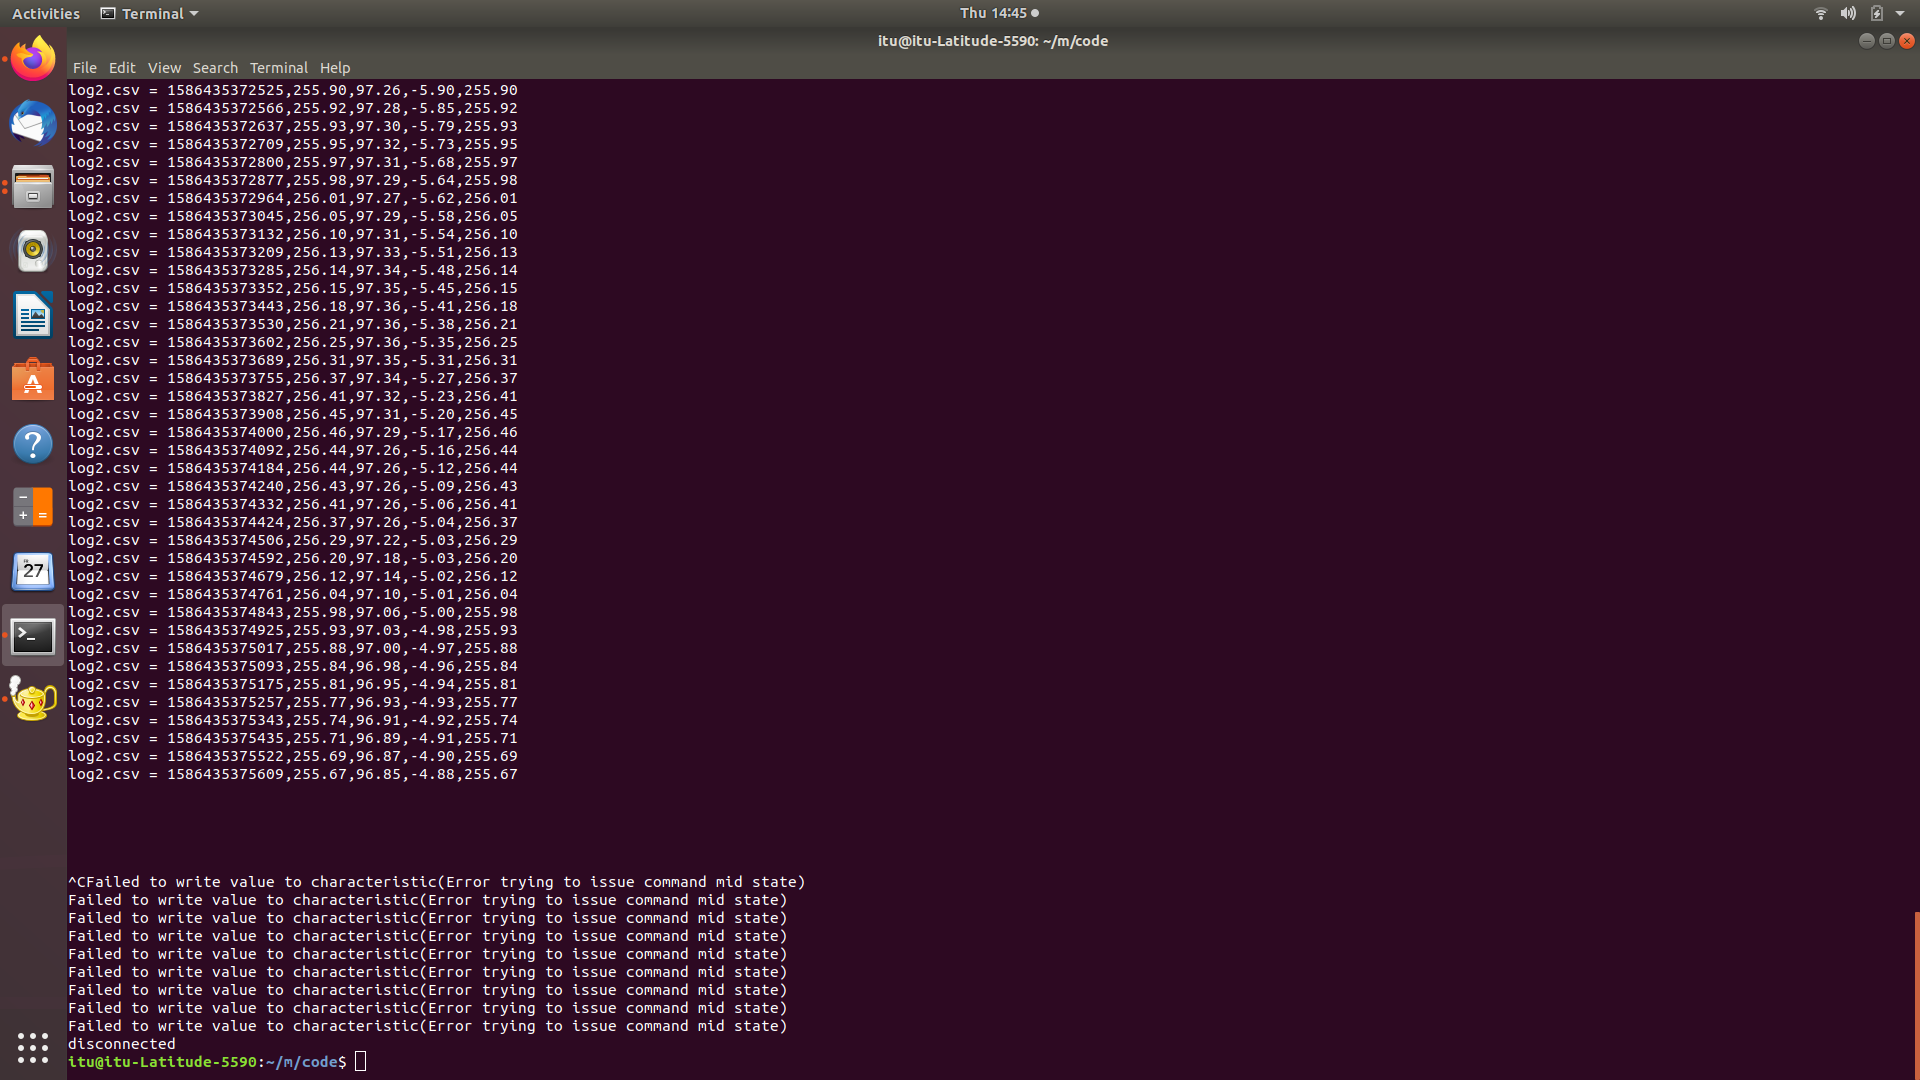Open the File menu
Image resolution: width=1920 pixels, height=1080 pixels.
(x=84, y=68)
